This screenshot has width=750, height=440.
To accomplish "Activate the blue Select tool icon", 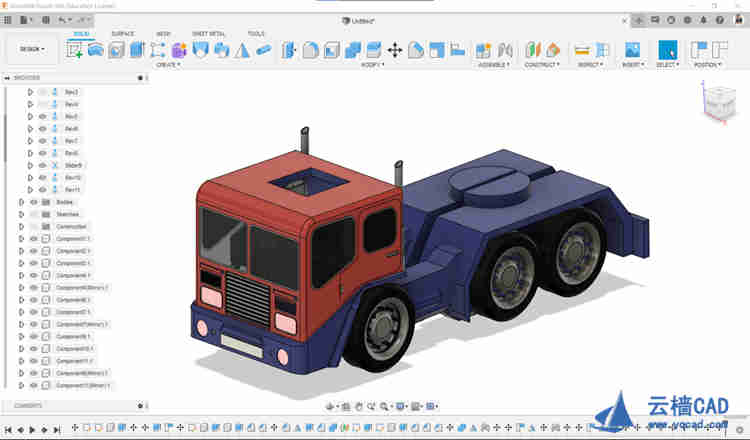I will pyautogui.click(x=667, y=50).
